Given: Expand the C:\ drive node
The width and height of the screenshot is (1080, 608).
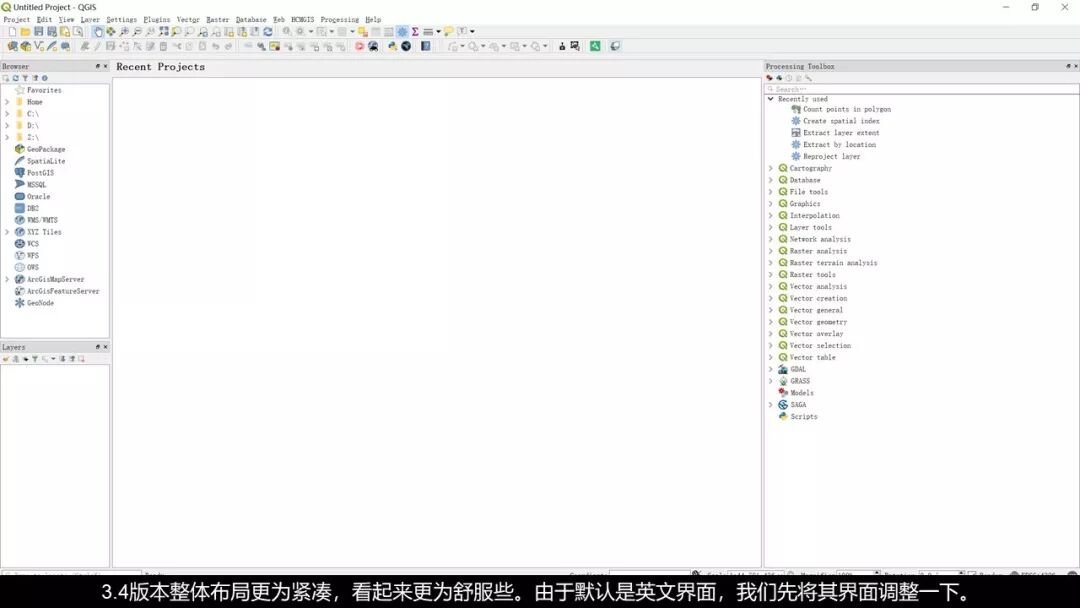Looking at the screenshot, I should (7, 114).
